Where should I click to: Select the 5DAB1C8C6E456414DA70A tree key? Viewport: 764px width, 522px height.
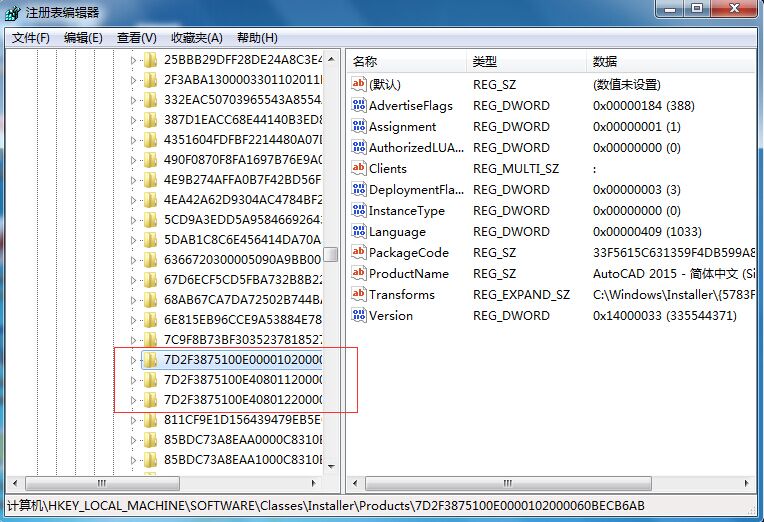(242, 240)
